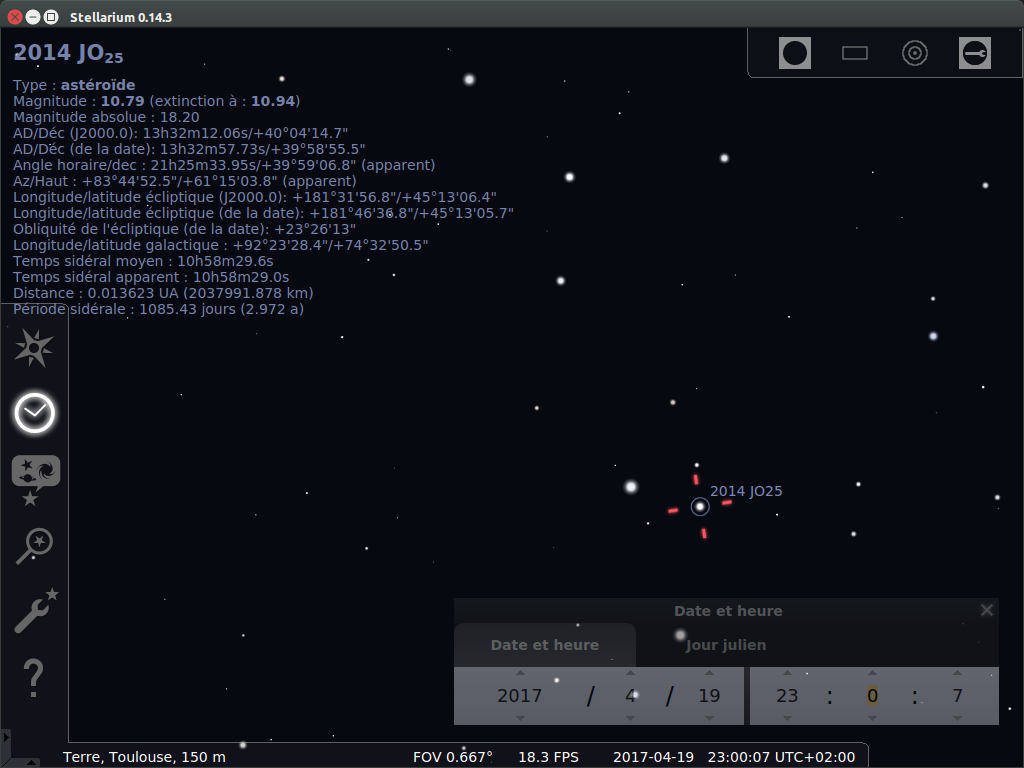Open Sky and viewing options icon
Image resolution: width=1024 pixels, height=768 pixels.
coord(35,478)
